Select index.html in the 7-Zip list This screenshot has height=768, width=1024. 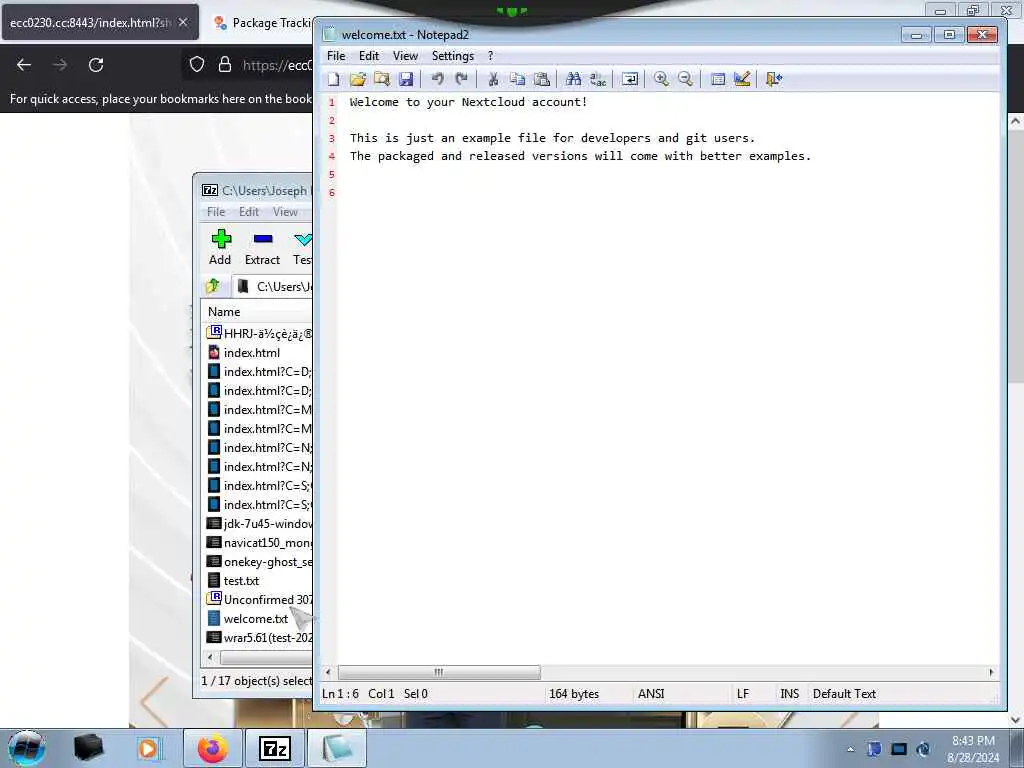click(x=252, y=353)
